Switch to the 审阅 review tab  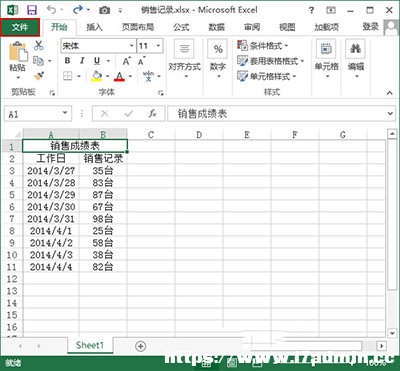click(x=252, y=27)
